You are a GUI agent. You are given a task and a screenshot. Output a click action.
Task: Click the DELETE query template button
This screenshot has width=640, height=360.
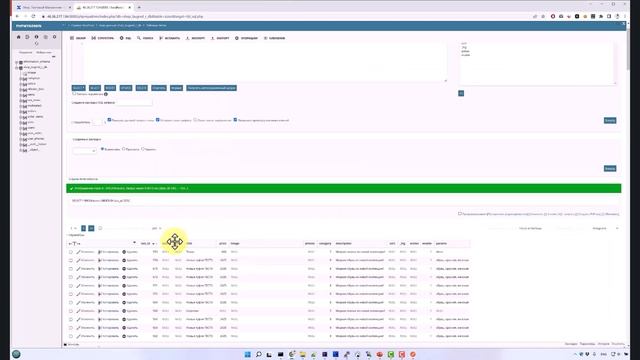point(142,88)
